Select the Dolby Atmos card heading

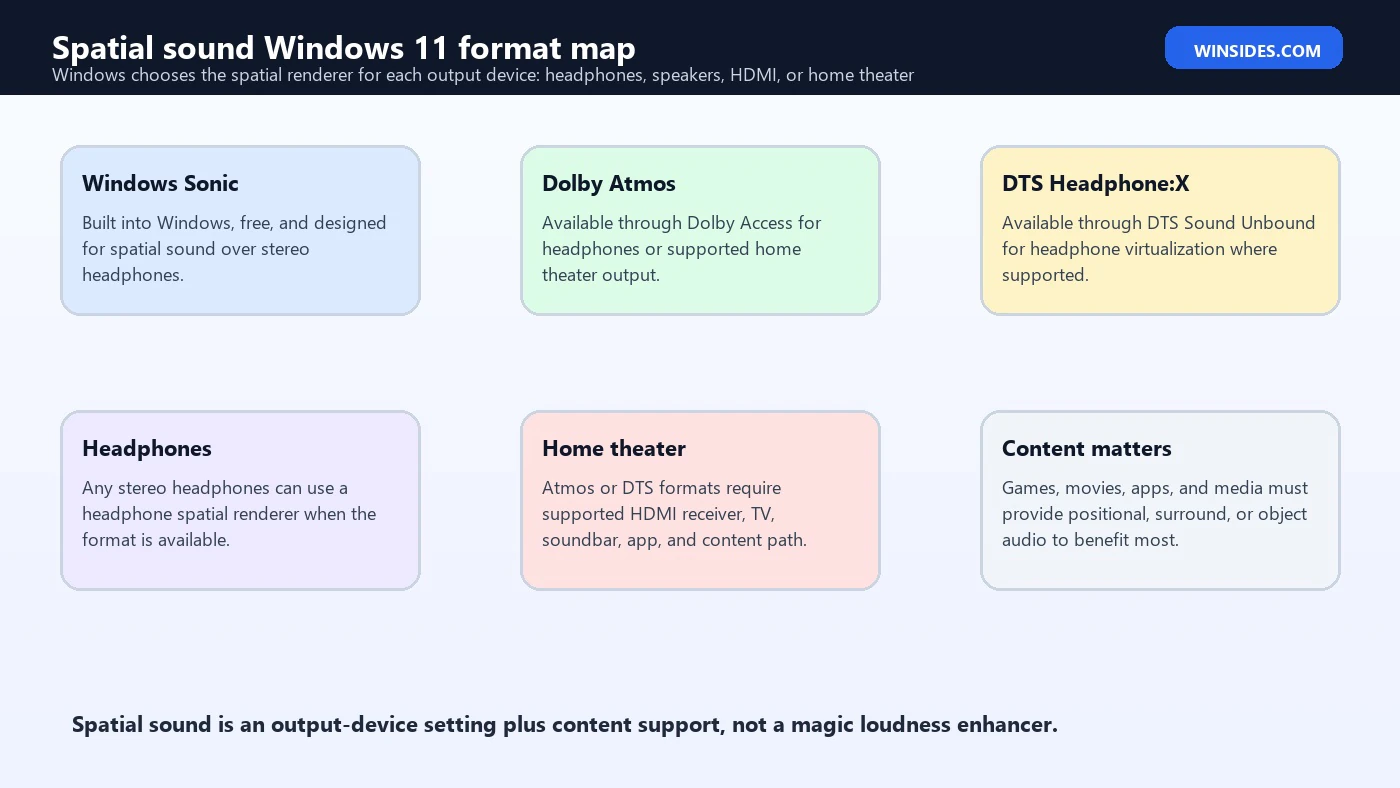[608, 183]
